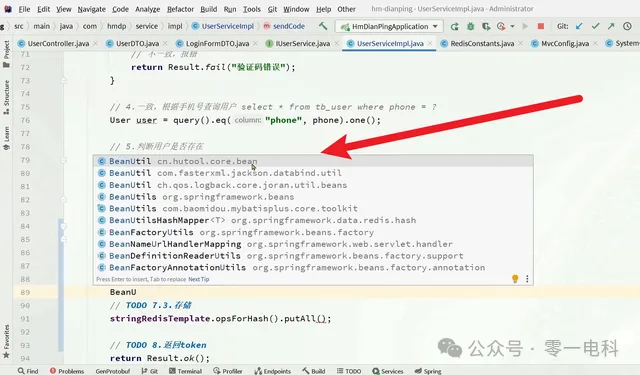Image resolution: width=640 pixels, height=375 pixels.
Task: Select BeanDefinitionReaderUtils suggestion
Action: coord(313,256)
